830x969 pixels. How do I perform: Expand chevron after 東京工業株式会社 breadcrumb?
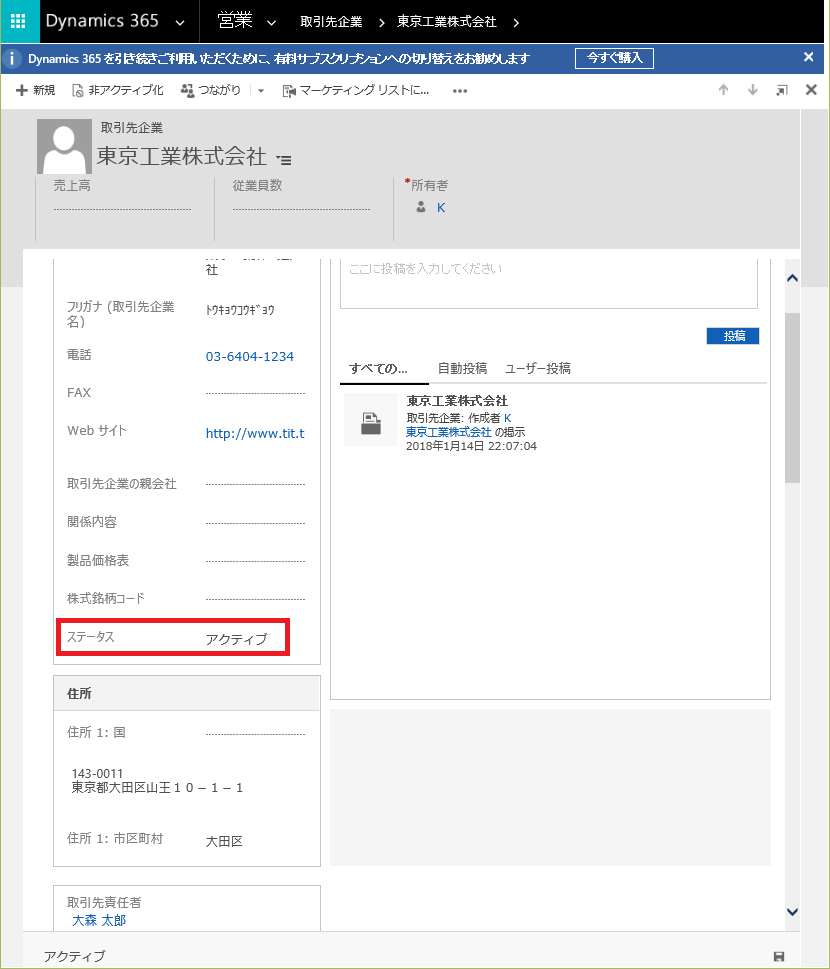[x=516, y=23]
